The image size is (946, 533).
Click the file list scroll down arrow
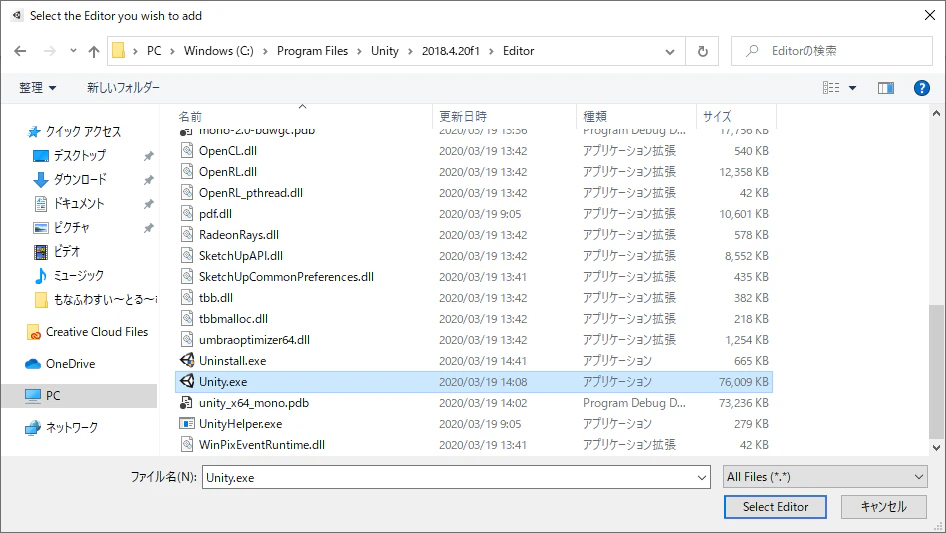click(936, 448)
